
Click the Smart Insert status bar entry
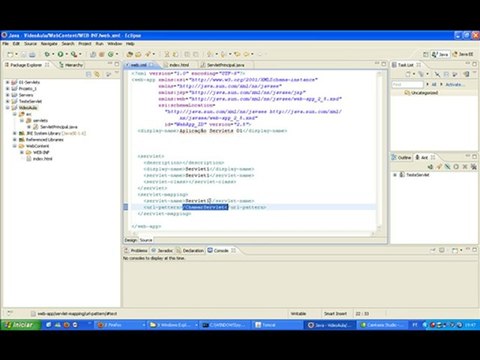335,314
